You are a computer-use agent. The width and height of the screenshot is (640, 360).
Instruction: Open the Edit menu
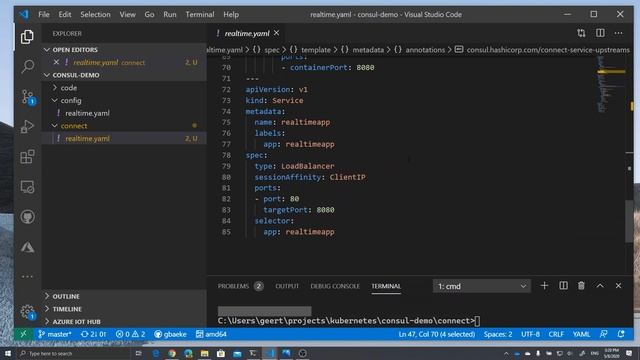point(64,14)
